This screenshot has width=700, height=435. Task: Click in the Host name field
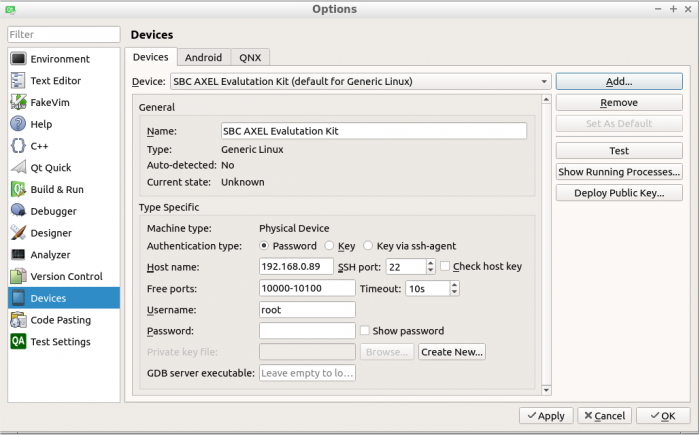tap(295, 267)
